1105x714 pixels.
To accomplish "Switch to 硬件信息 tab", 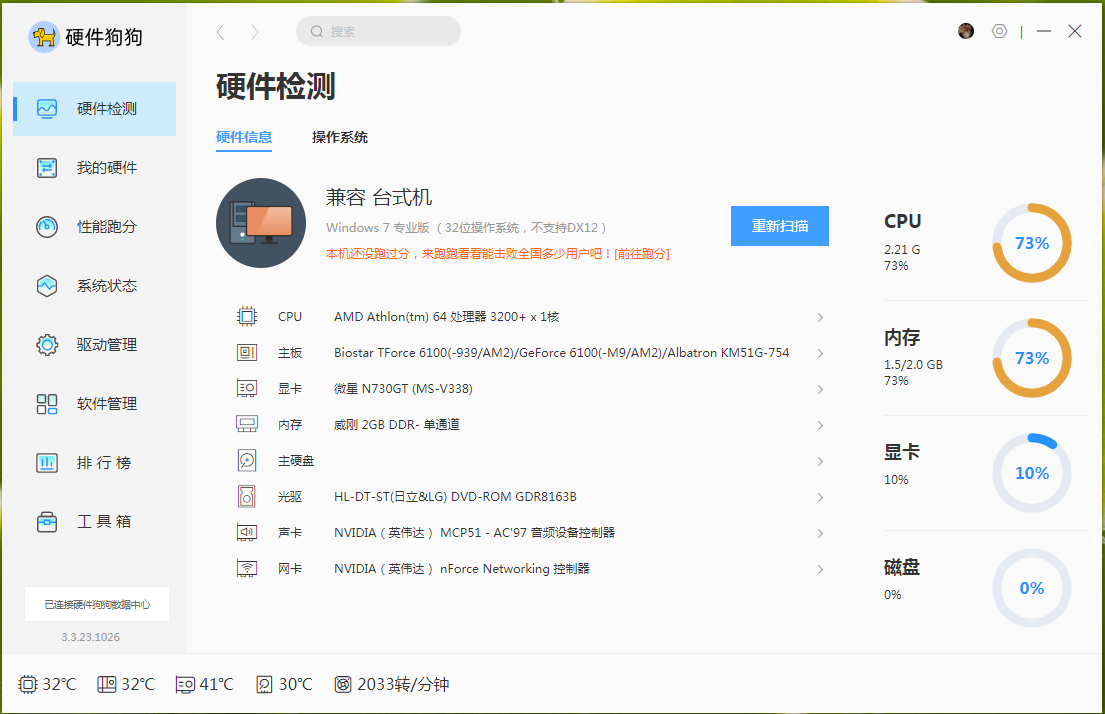I will coord(244,137).
